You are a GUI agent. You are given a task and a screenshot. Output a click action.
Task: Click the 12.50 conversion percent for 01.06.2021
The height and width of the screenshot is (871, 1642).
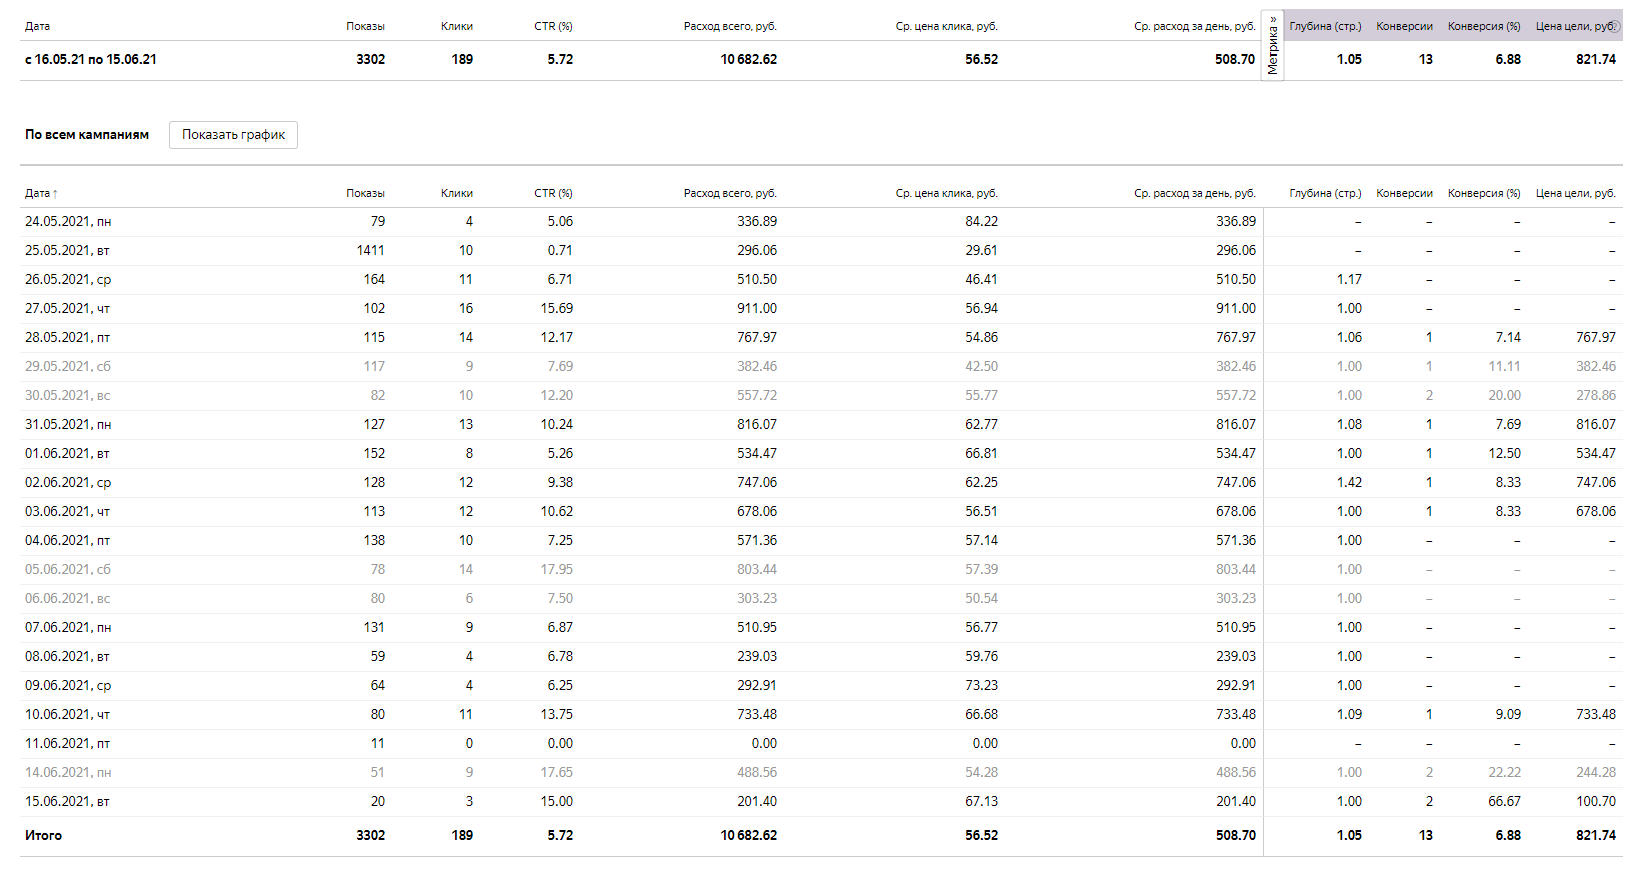tap(1505, 453)
